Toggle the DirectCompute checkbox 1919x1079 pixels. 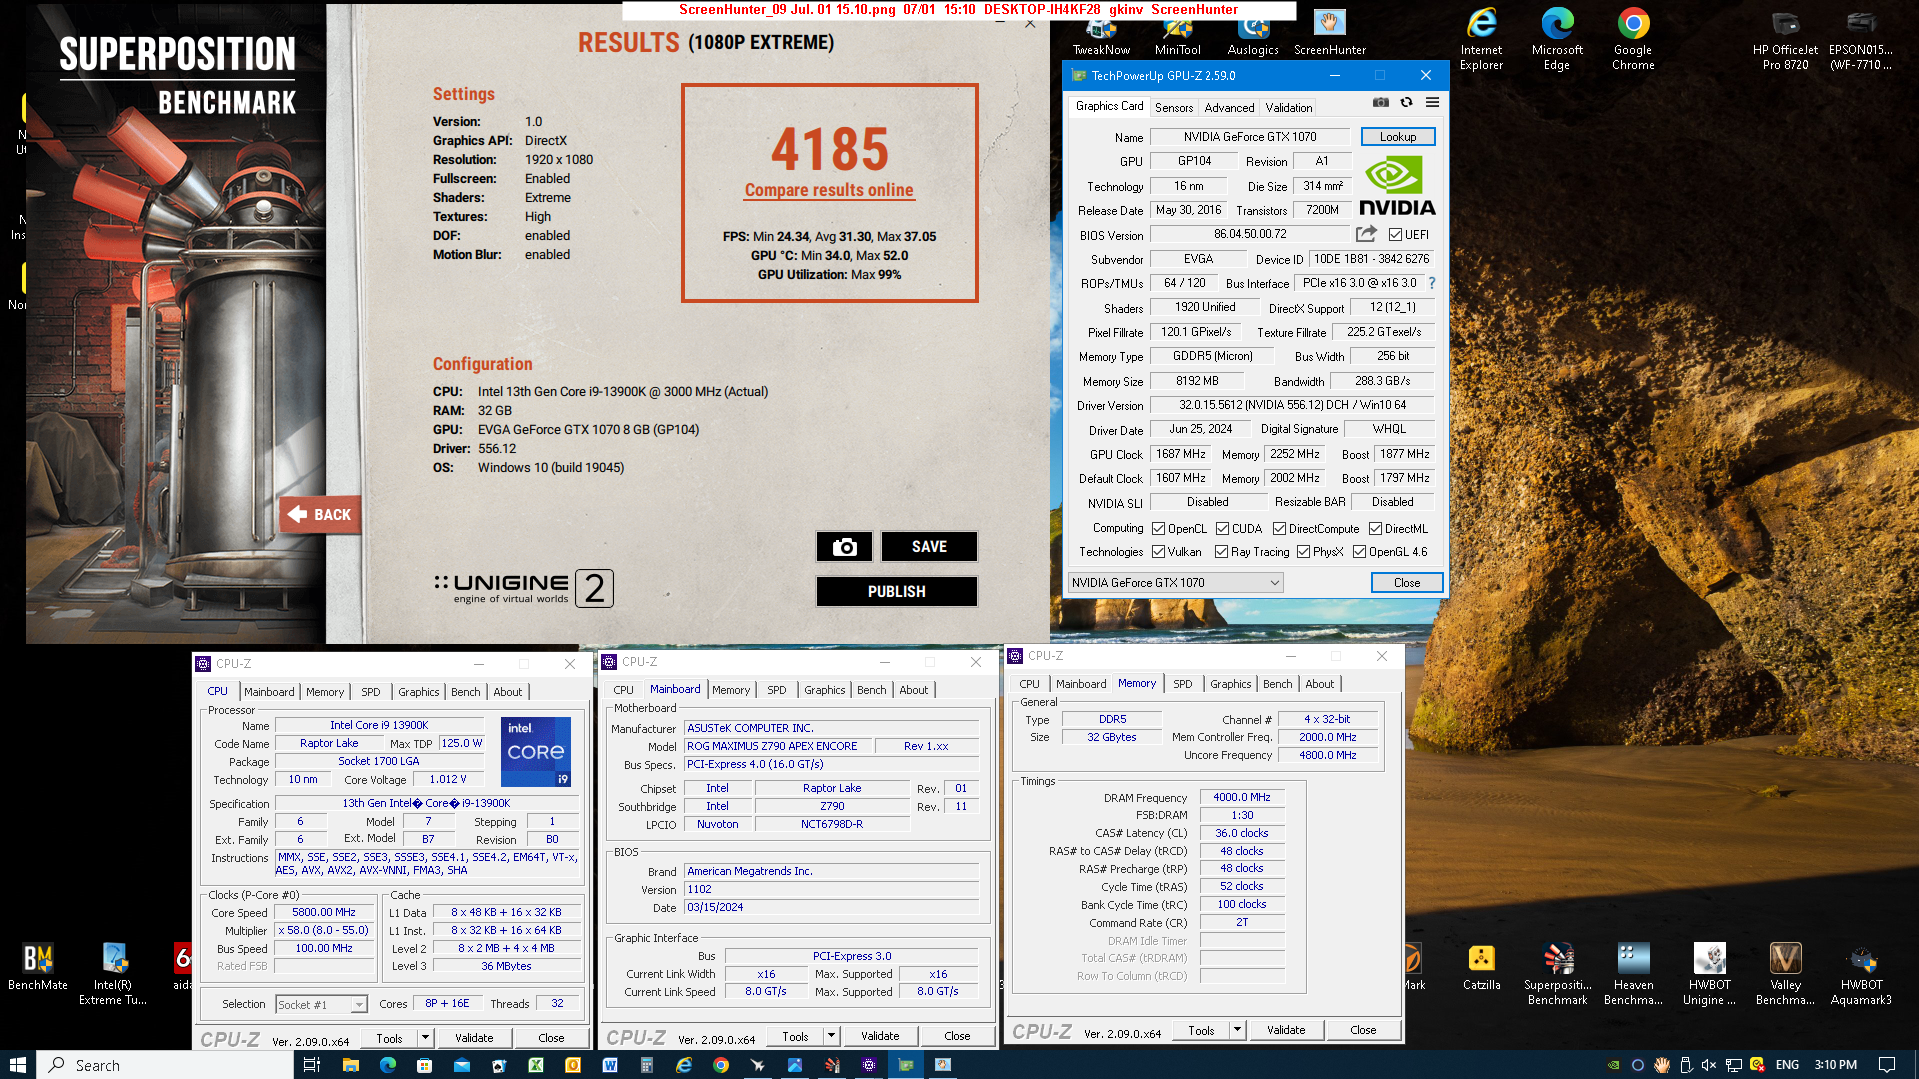pyautogui.click(x=1279, y=529)
